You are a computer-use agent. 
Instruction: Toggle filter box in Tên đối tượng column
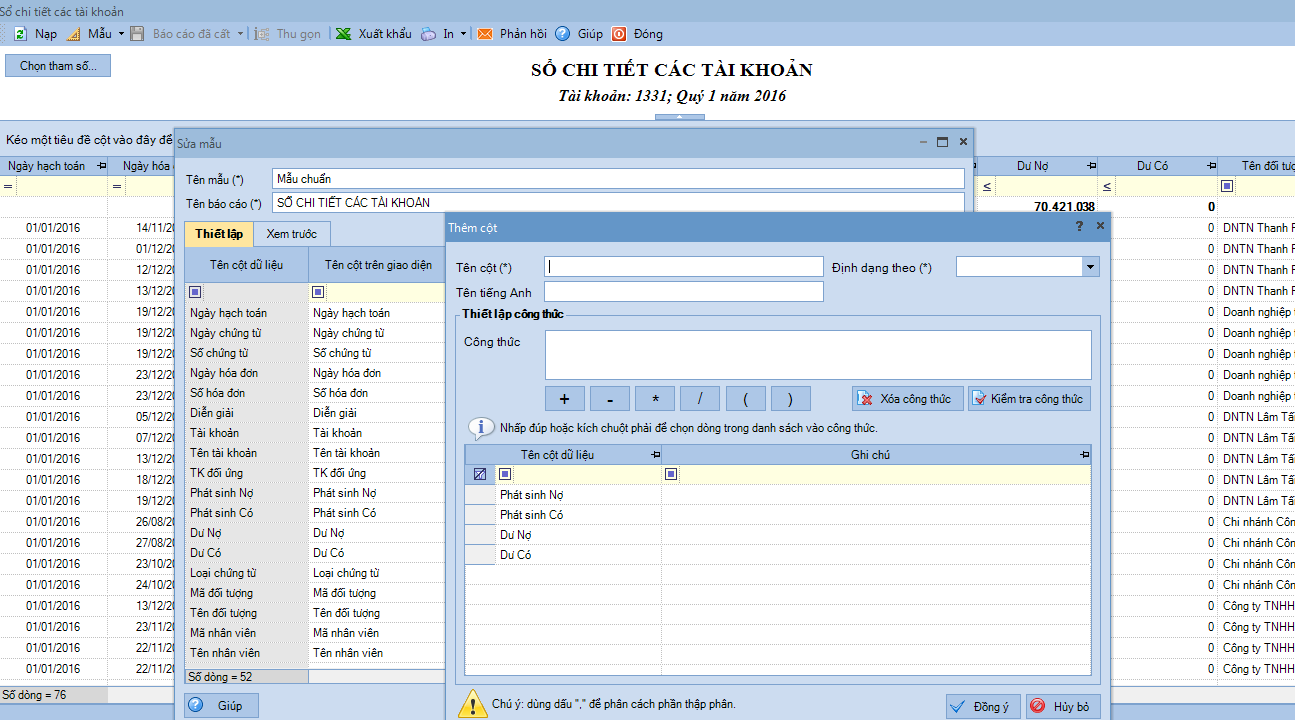pos(1227,186)
